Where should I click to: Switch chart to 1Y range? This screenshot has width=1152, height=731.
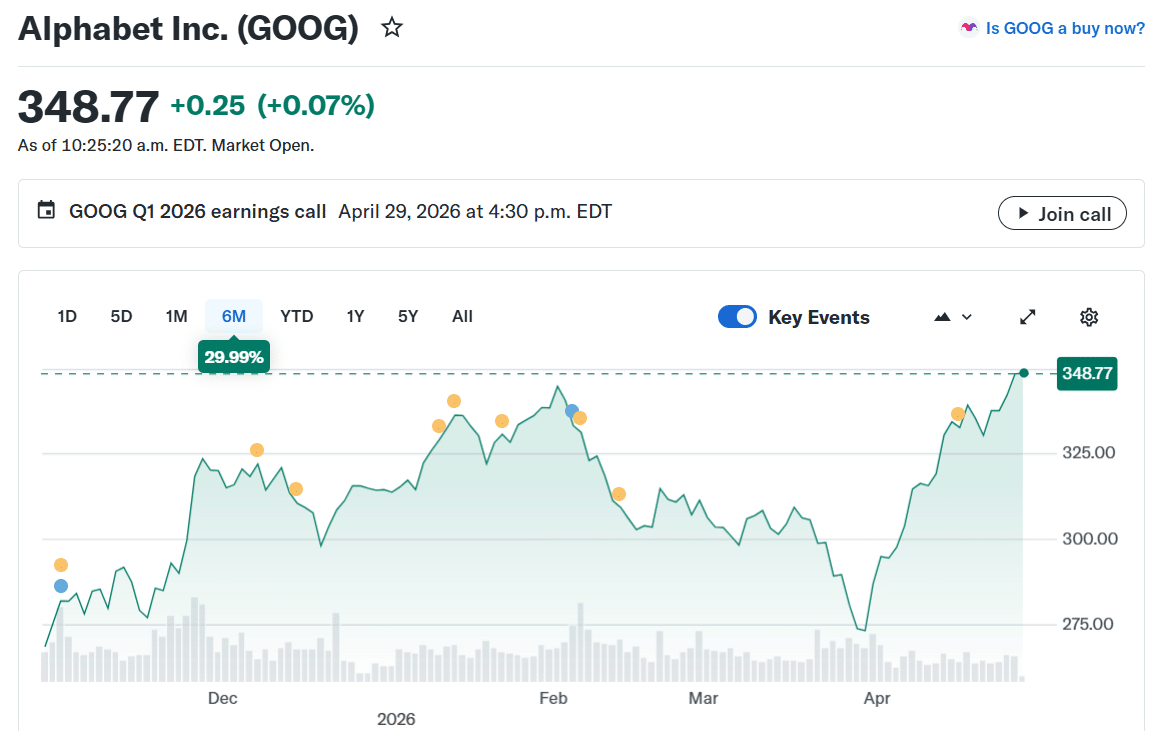(x=356, y=317)
